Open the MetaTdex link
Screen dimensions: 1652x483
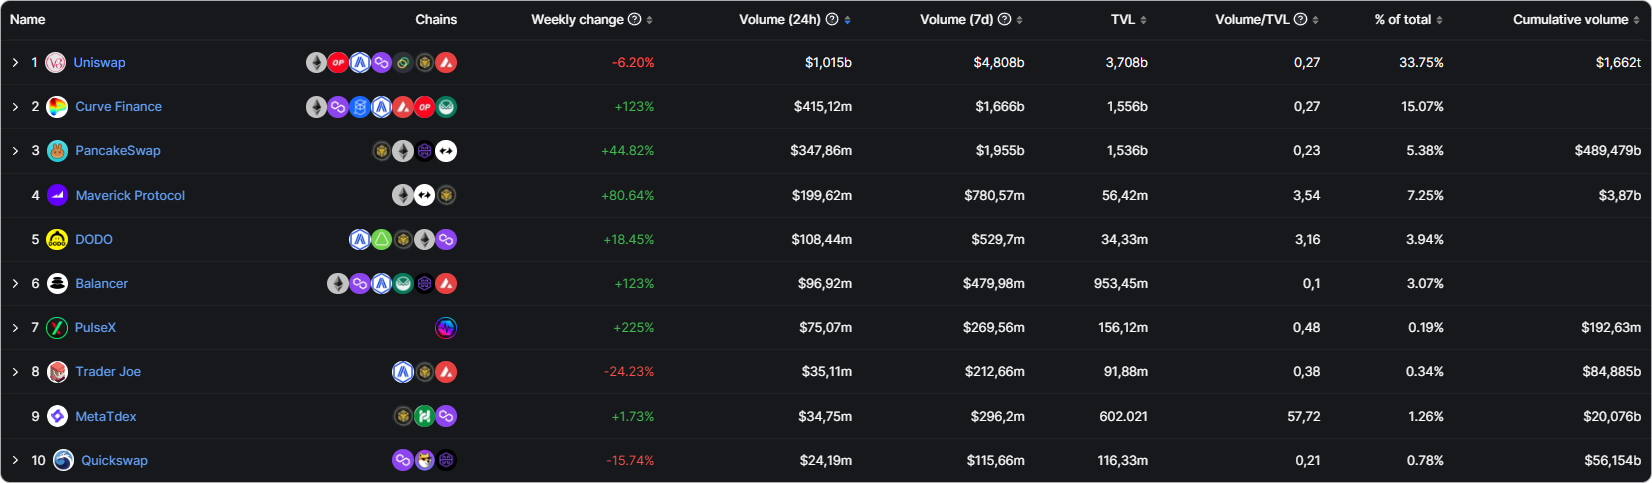click(x=106, y=417)
